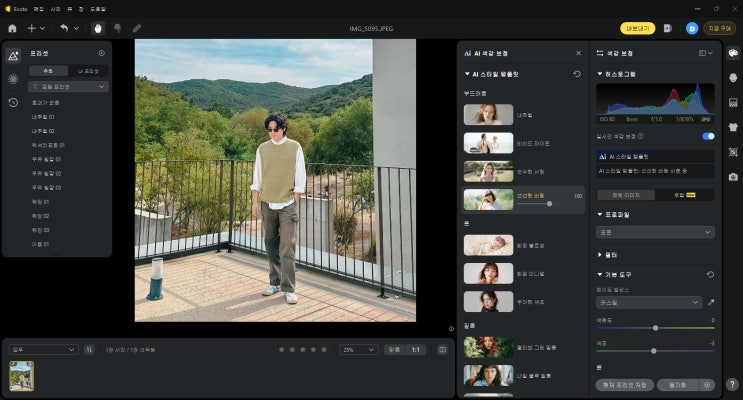
Task: Open the blue D account avatar
Action: click(692, 28)
